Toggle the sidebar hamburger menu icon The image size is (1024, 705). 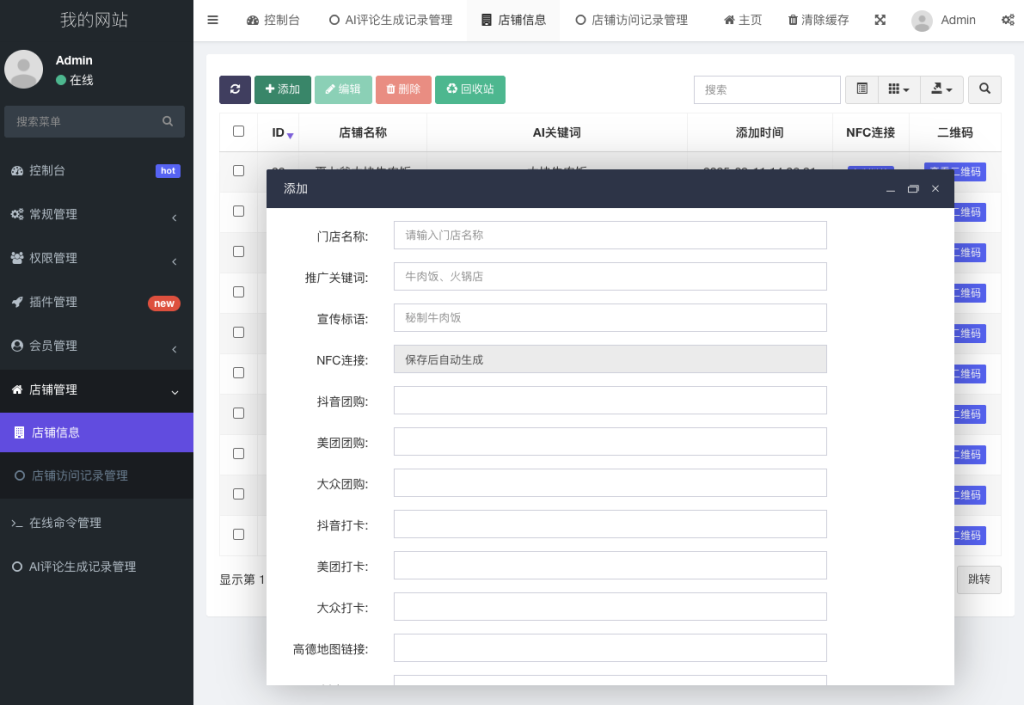point(213,20)
